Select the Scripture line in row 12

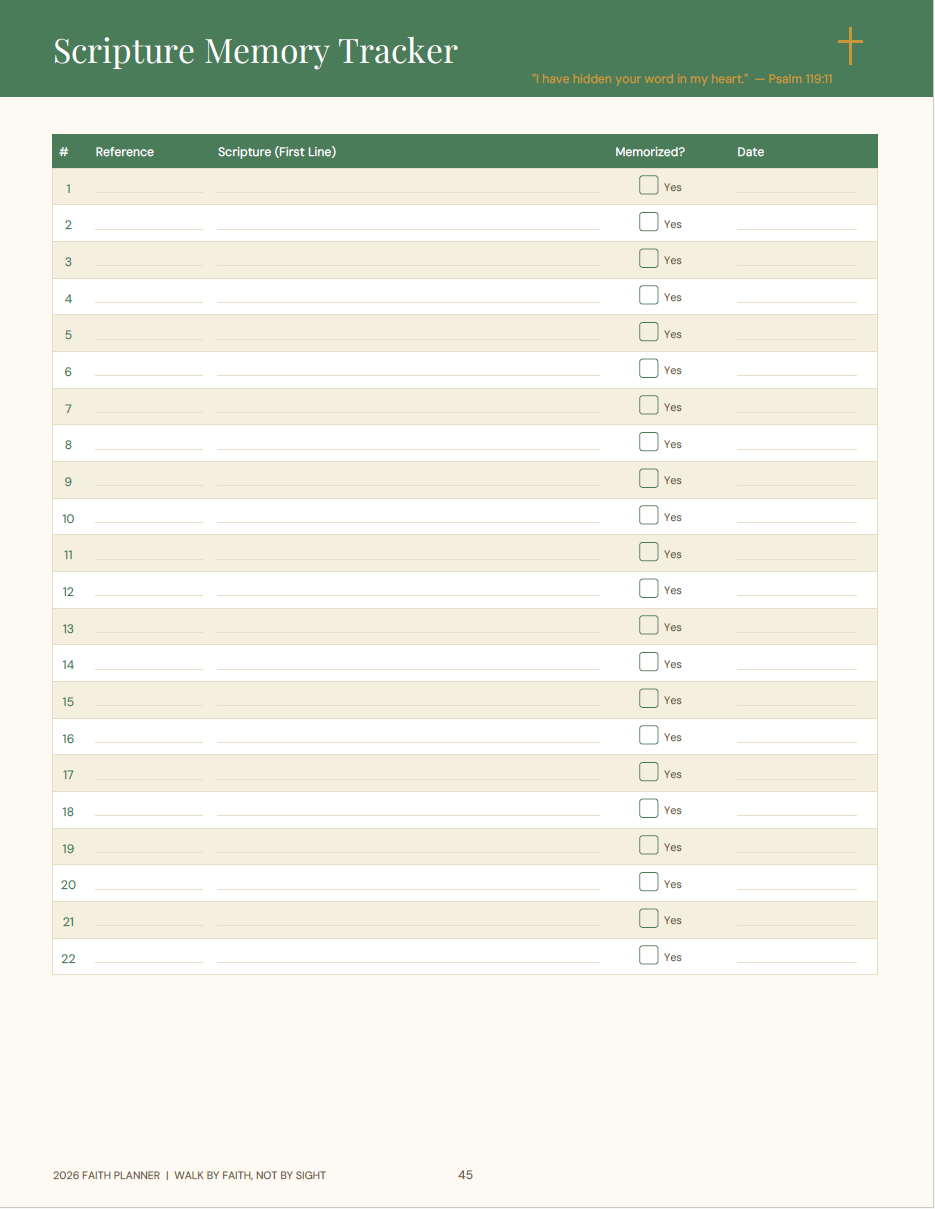[408, 590]
